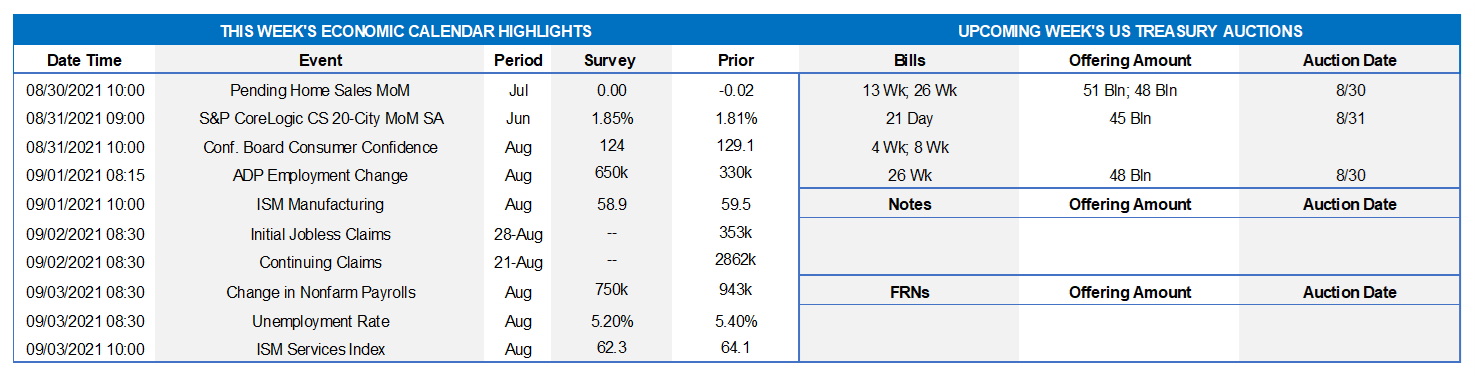1475x378 pixels.
Task: Select the Unemployment Rate survey value 5.20%
Action: click(x=611, y=321)
